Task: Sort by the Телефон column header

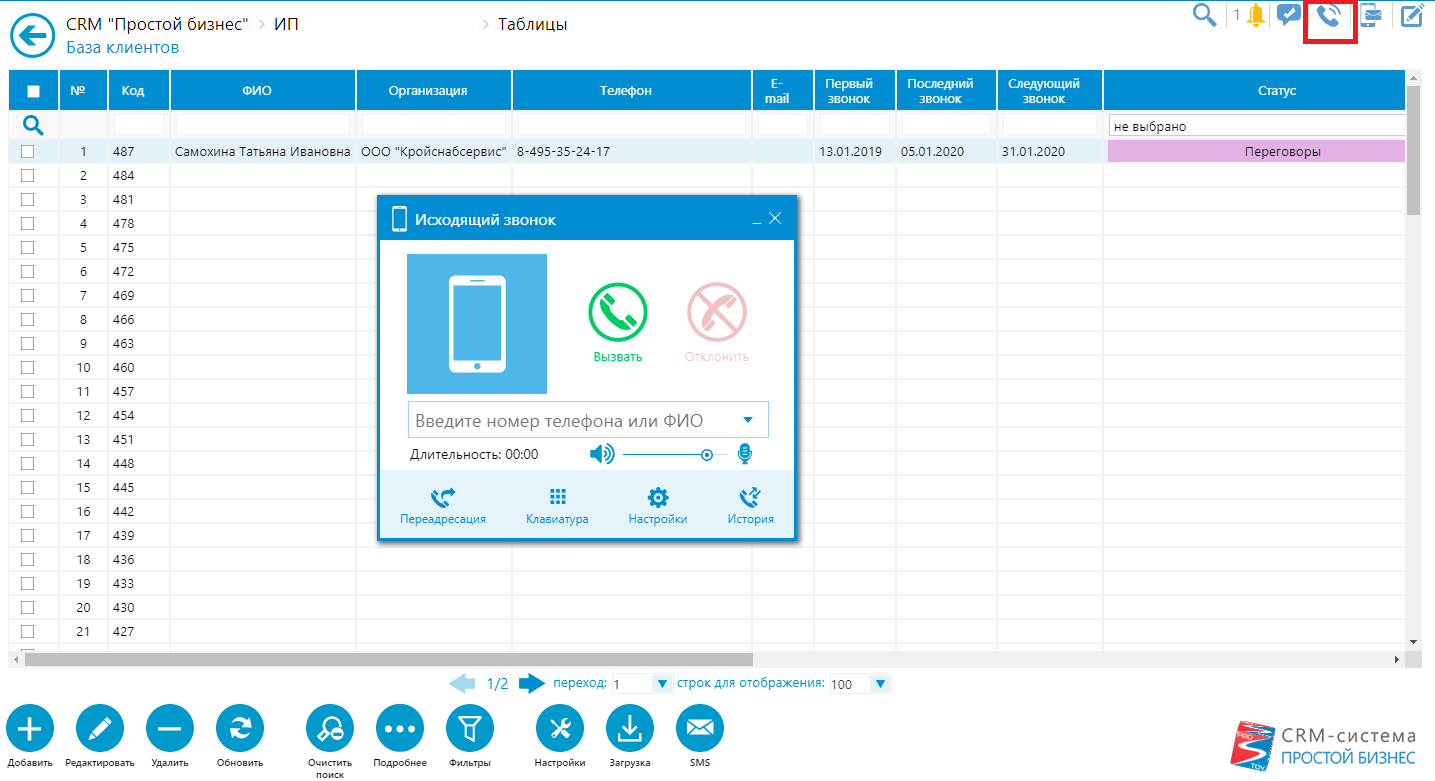Action: point(626,91)
